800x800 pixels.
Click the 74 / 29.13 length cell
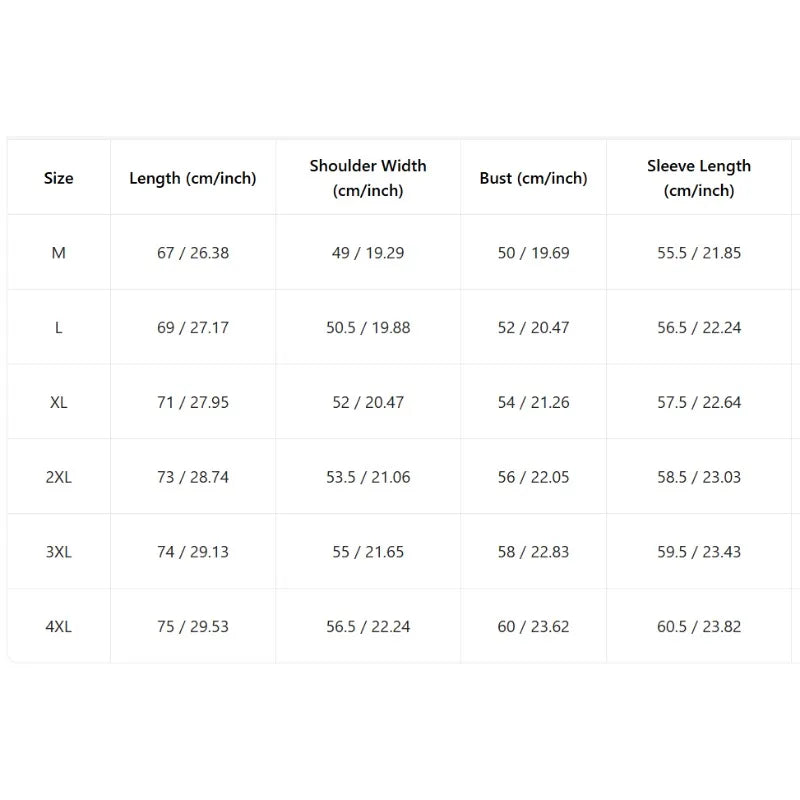(x=193, y=552)
